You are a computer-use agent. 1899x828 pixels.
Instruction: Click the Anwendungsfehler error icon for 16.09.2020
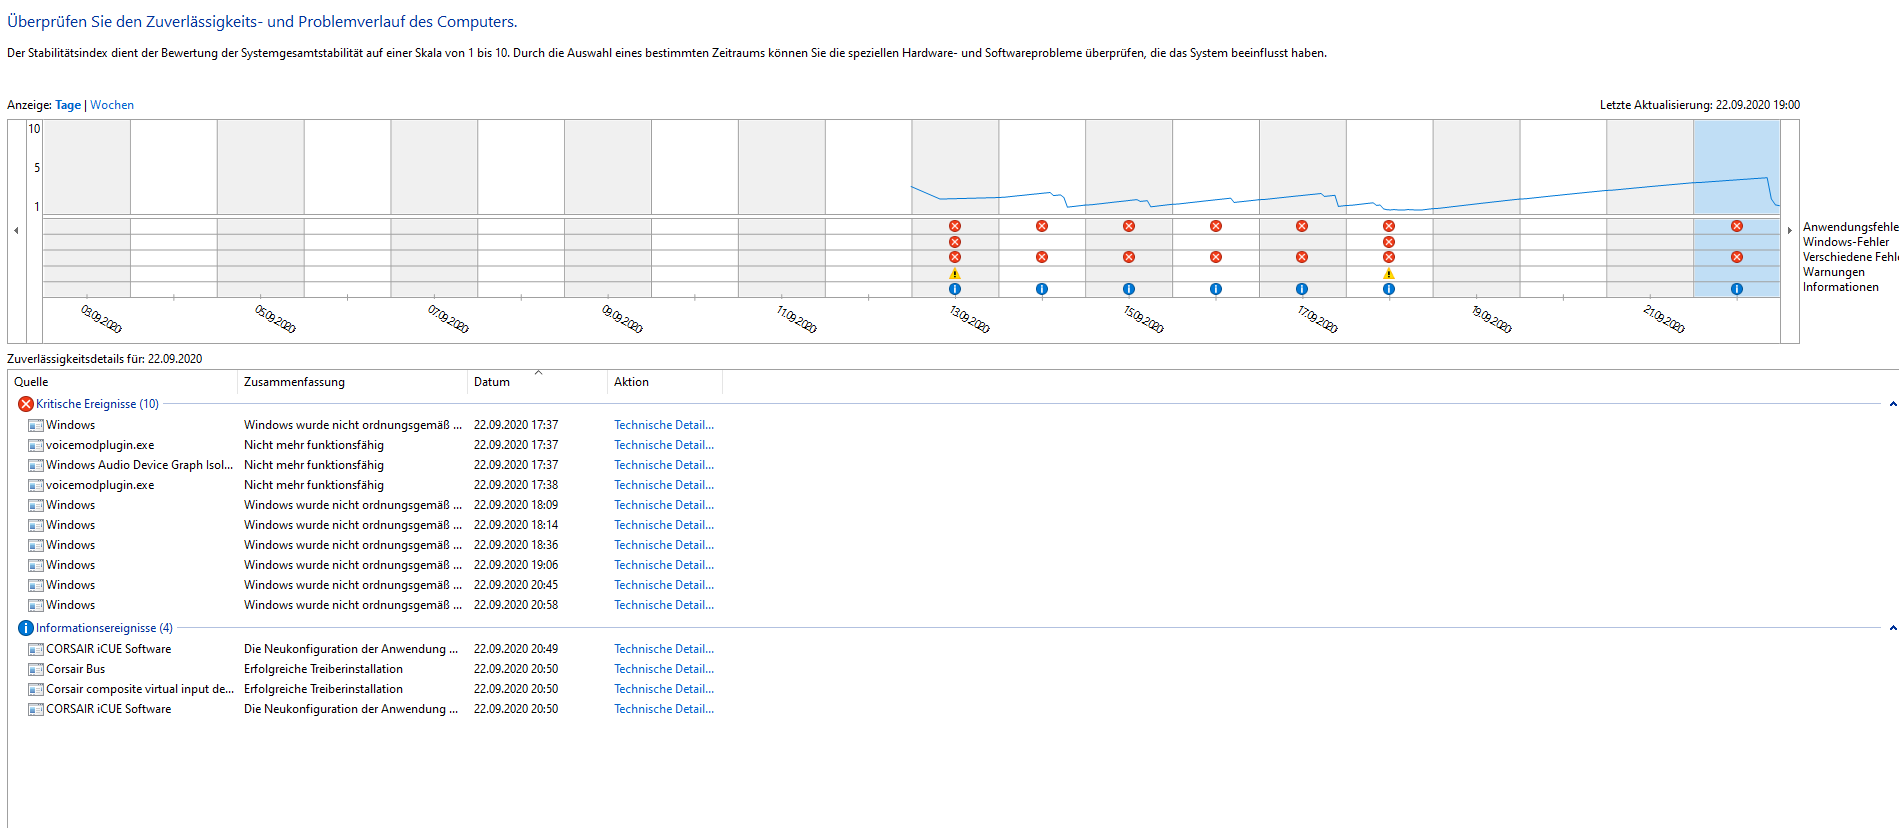tap(1216, 226)
